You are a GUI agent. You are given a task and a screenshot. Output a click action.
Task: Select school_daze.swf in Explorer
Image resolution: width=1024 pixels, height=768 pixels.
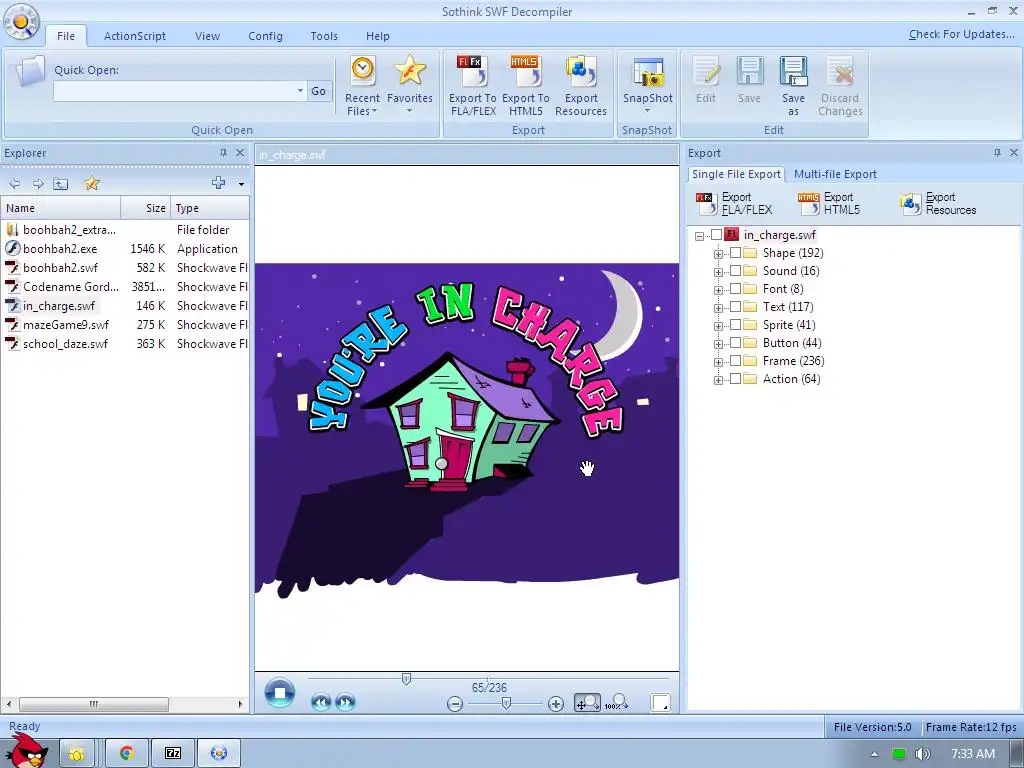click(x=65, y=344)
